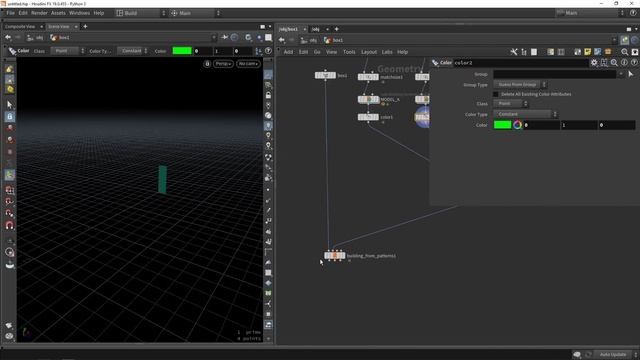Open network editor Tools menu
This screenshot has width=640, height=360.
[349, 52]
